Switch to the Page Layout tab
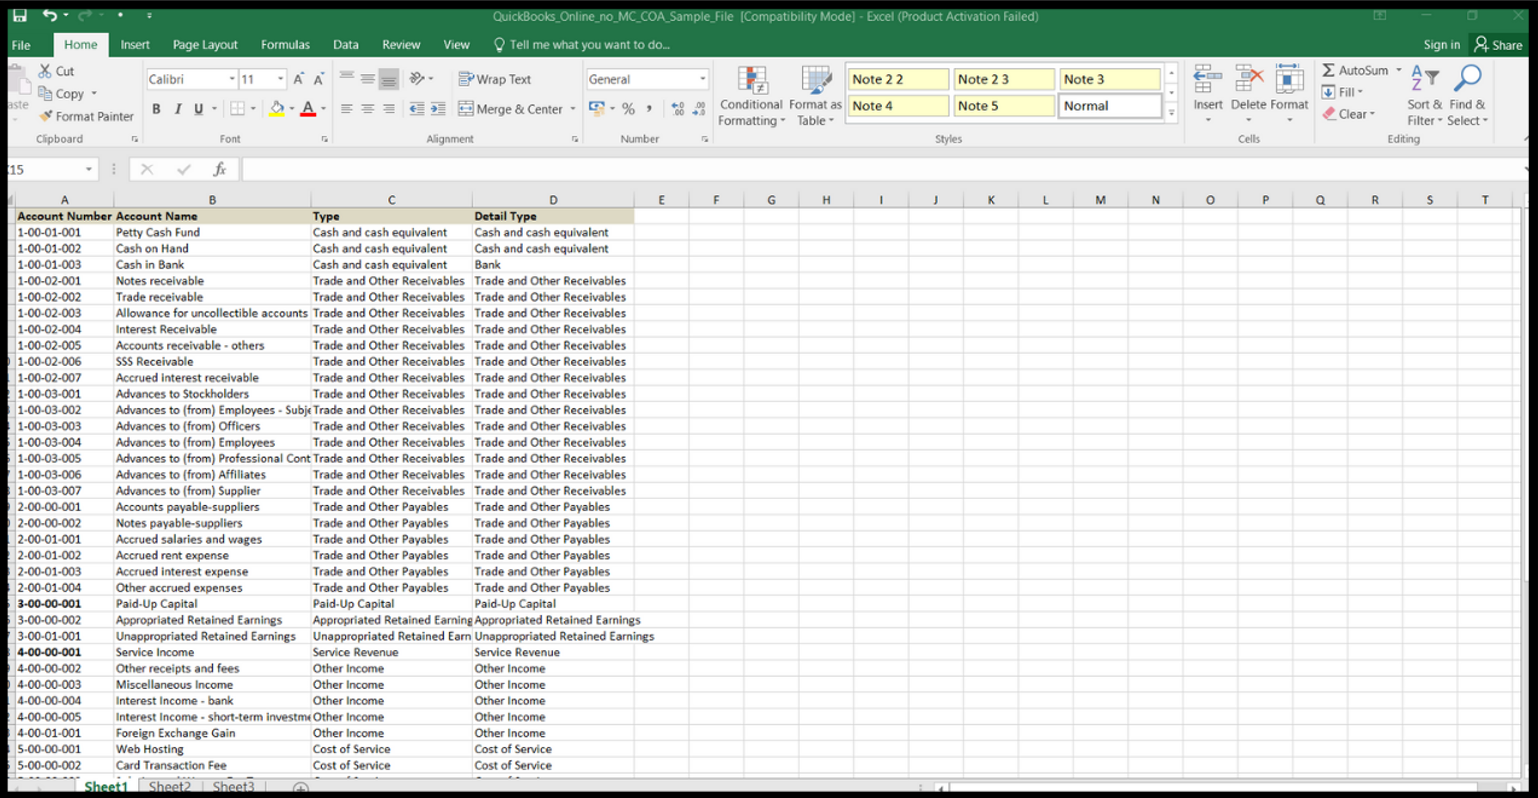 click(205, 45)
